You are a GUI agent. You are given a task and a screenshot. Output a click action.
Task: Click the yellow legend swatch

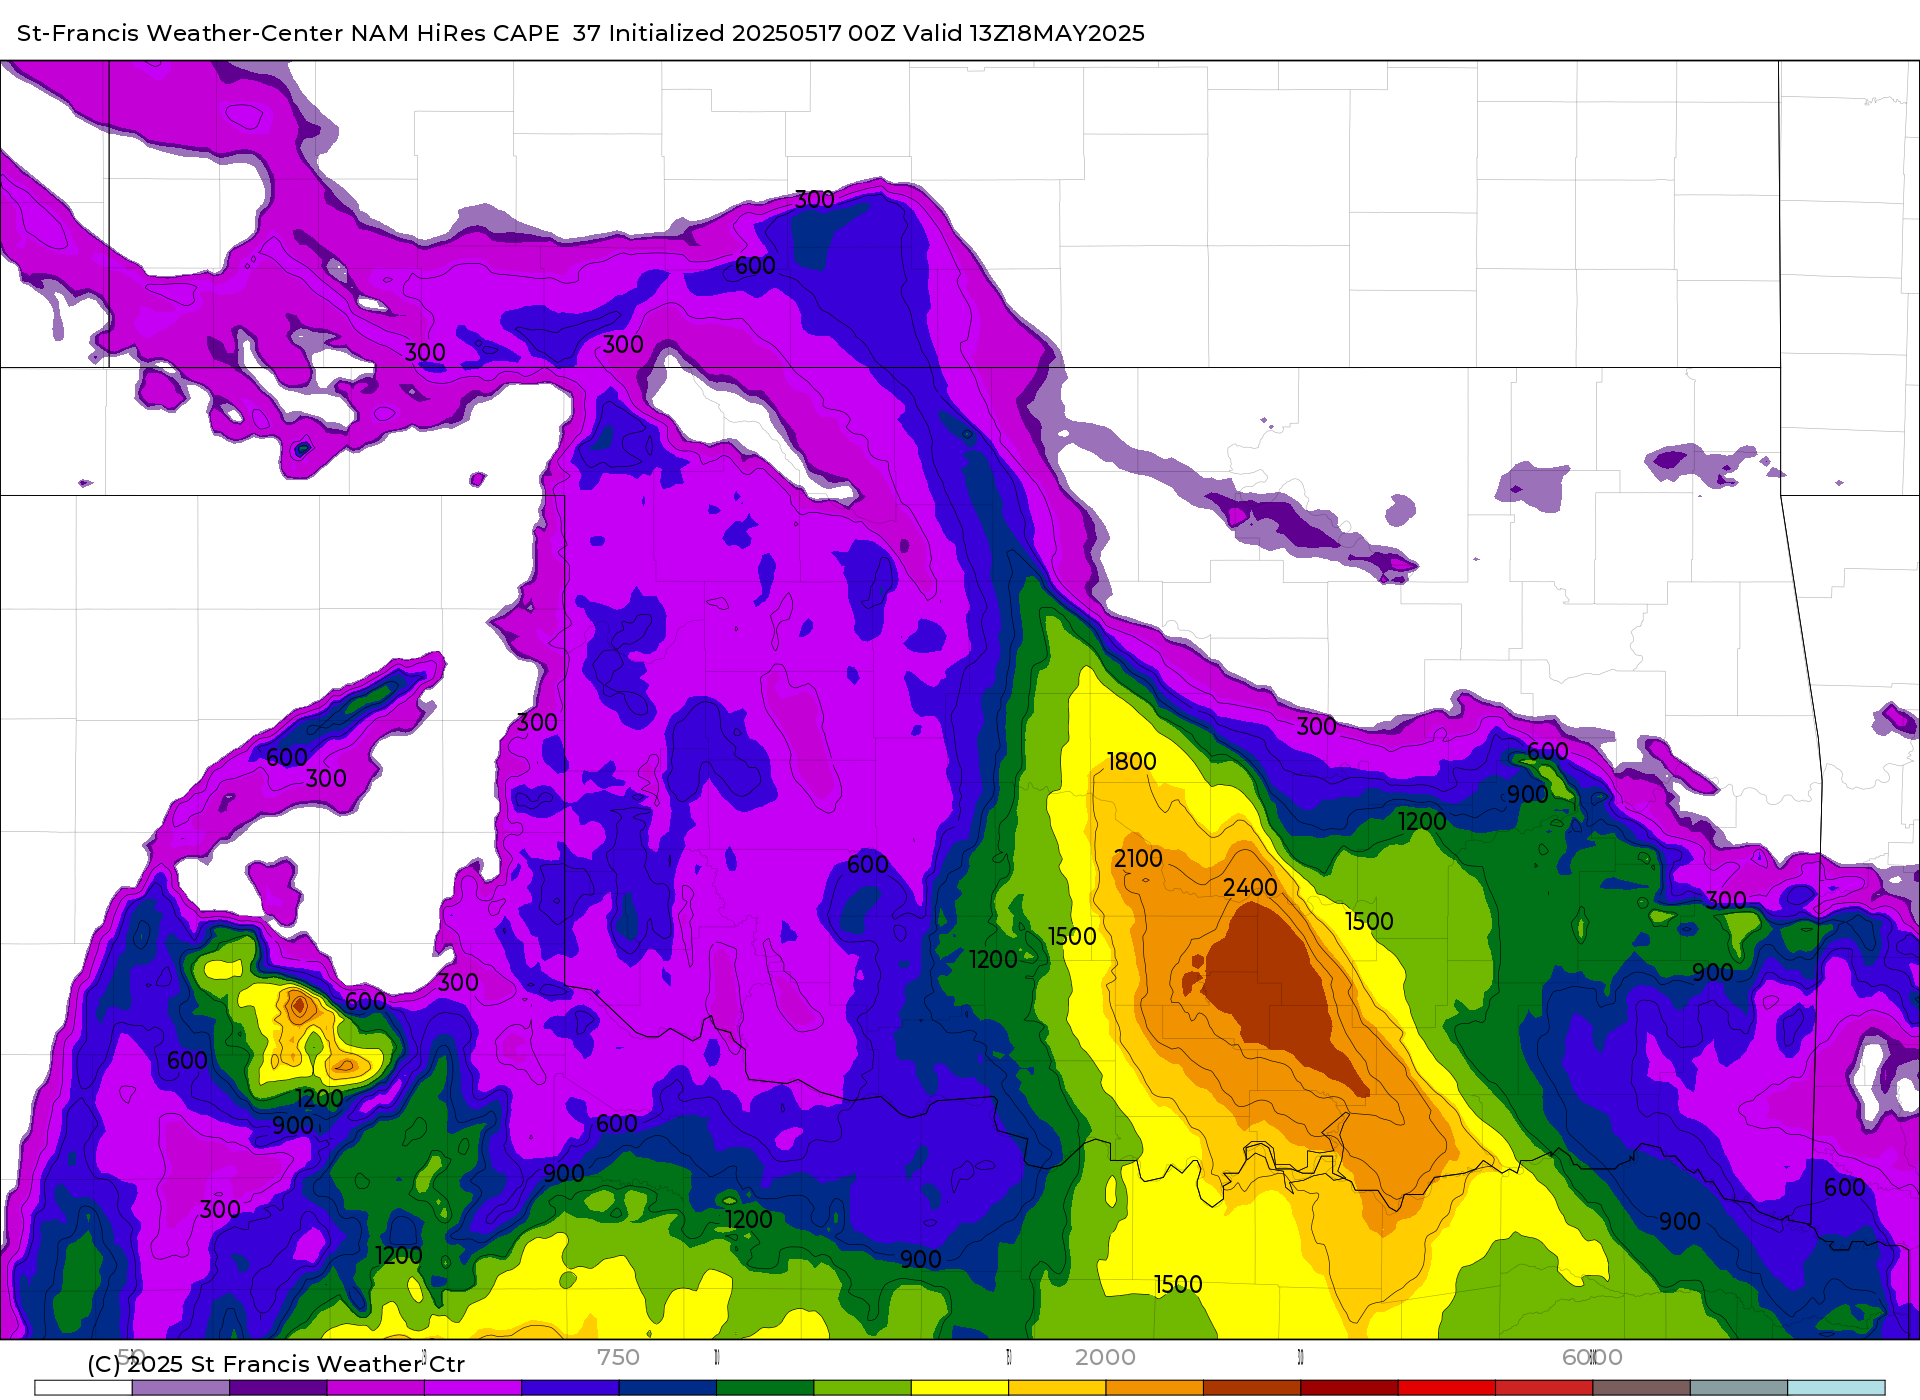click(960, 1388)
